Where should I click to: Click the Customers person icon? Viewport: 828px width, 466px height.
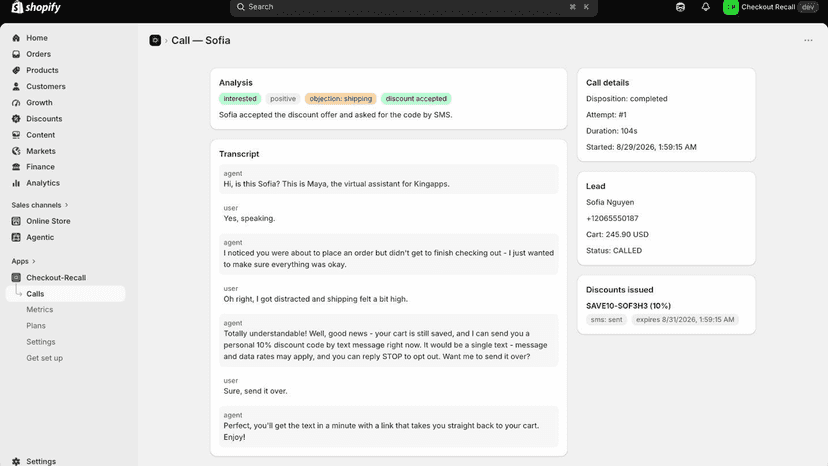click(16, 86)
